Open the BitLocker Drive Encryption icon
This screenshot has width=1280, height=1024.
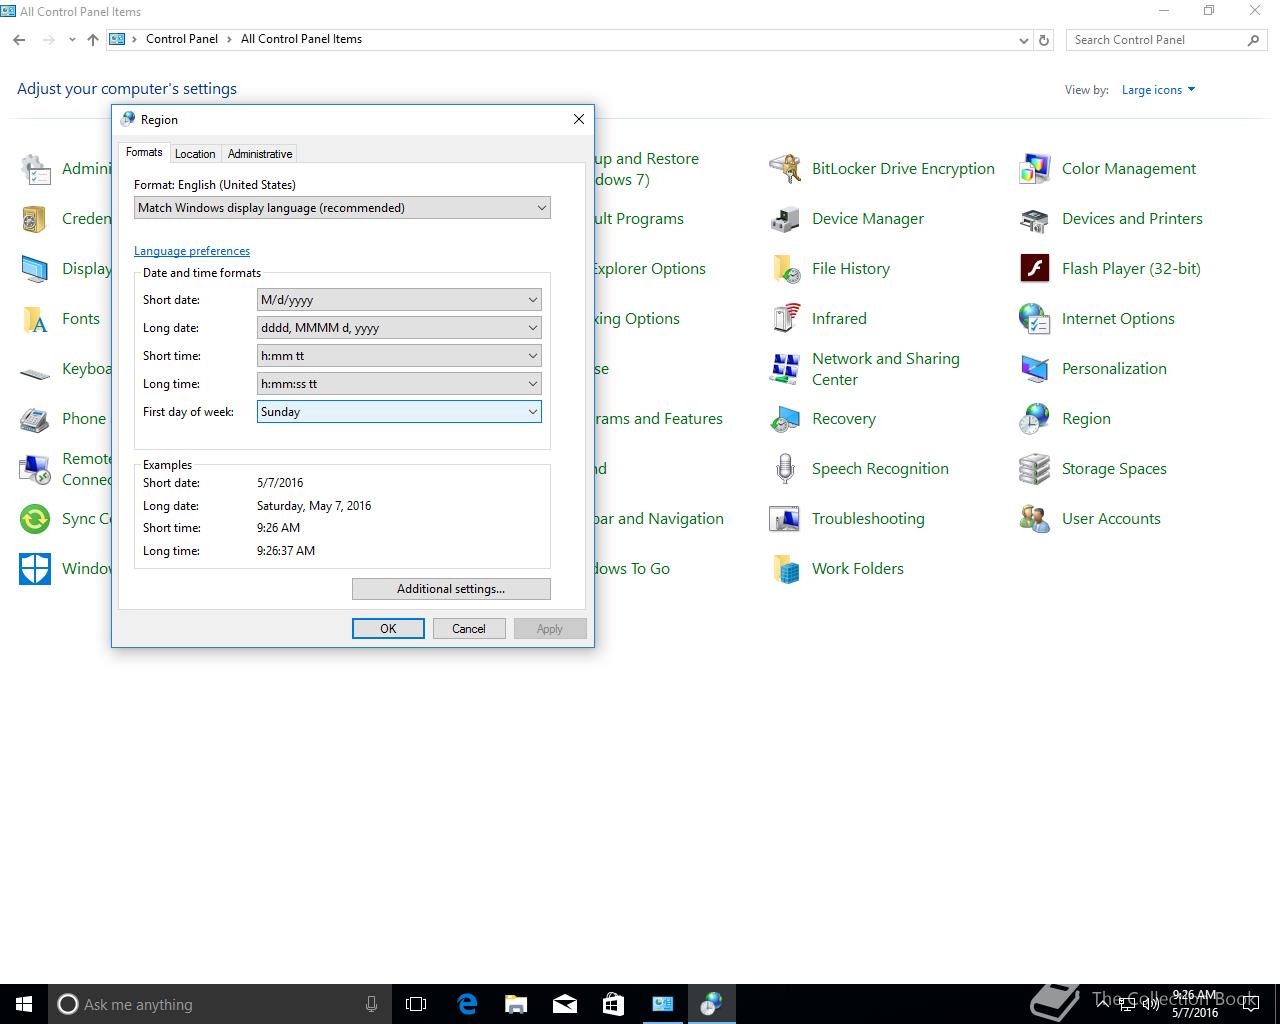[x=785, y=169]
